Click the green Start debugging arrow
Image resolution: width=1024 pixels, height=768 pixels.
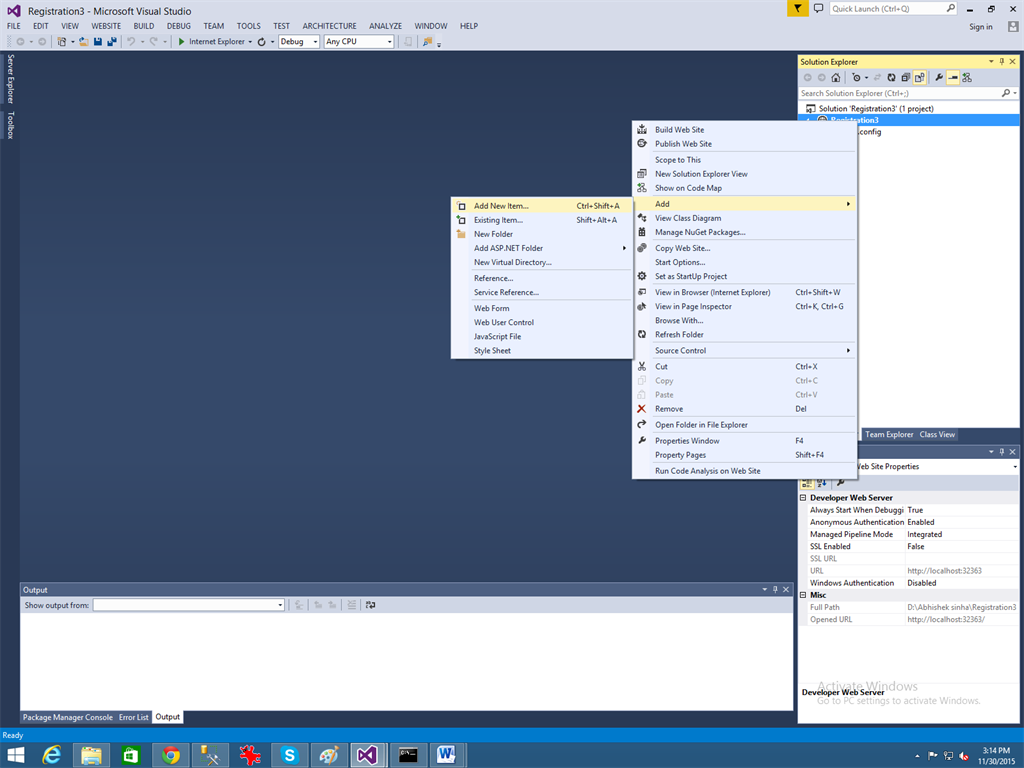click(181, 42)
